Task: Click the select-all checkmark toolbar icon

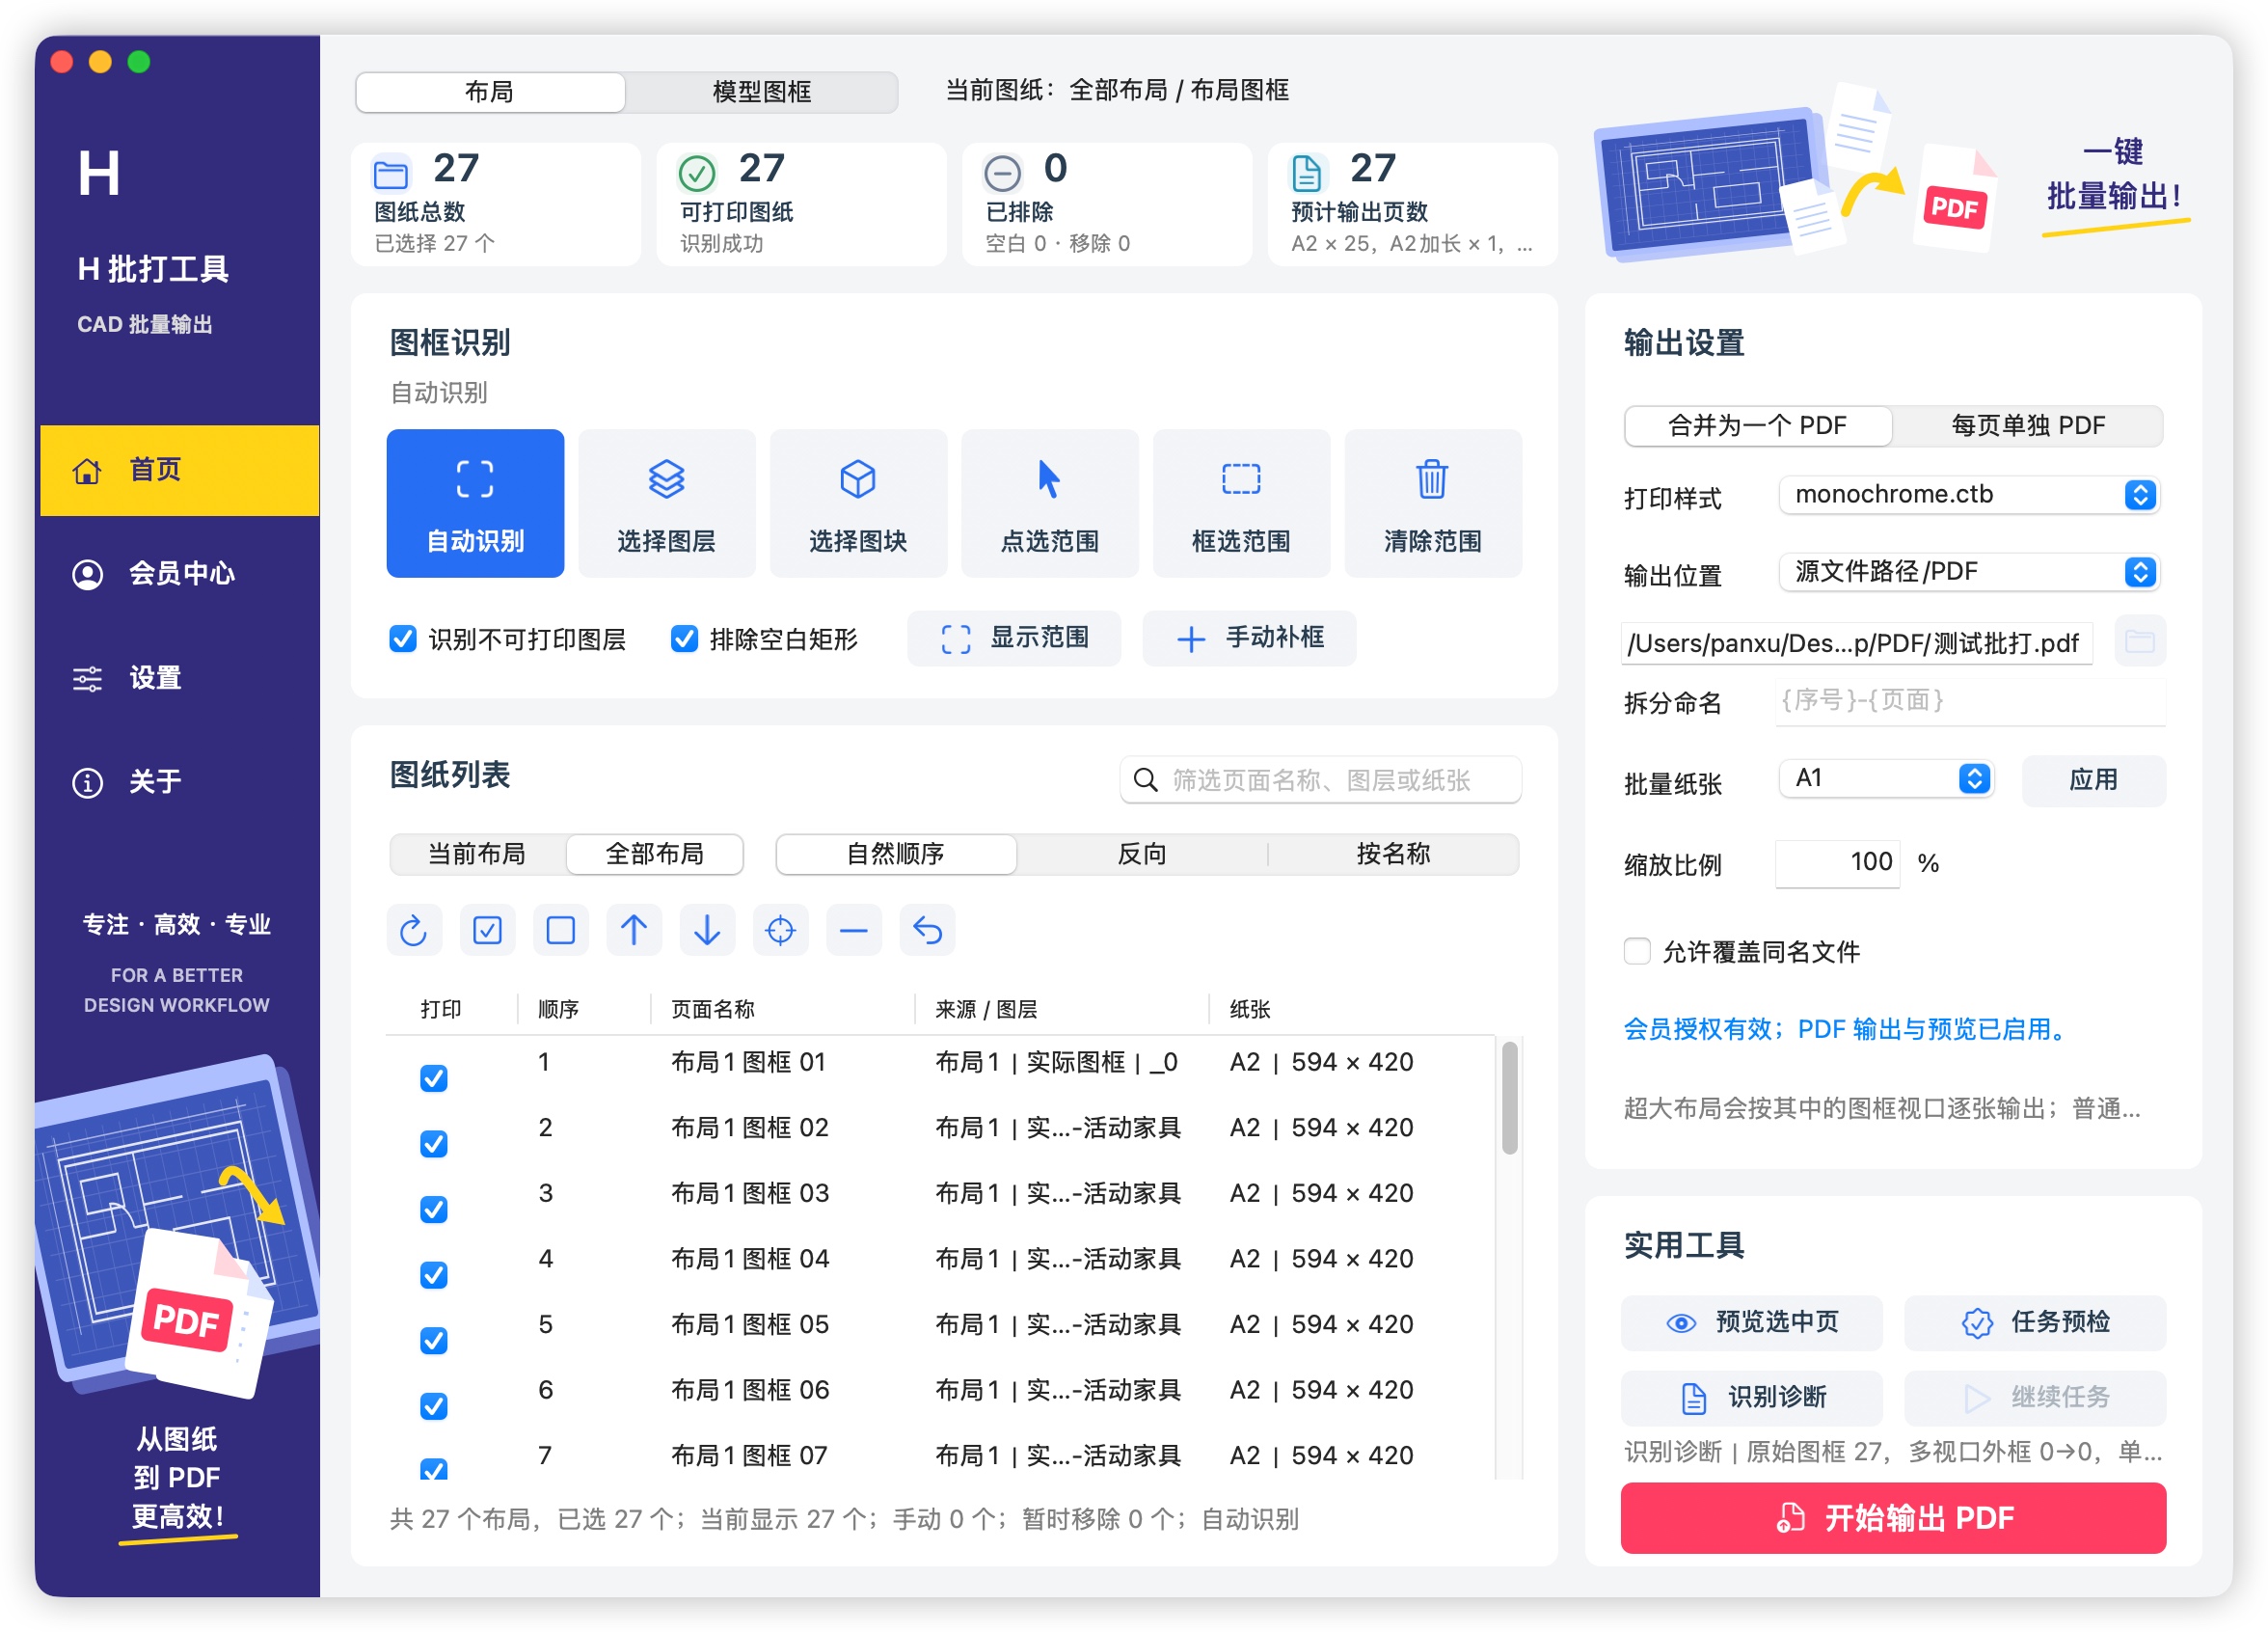Action: [x=487, y=931]
